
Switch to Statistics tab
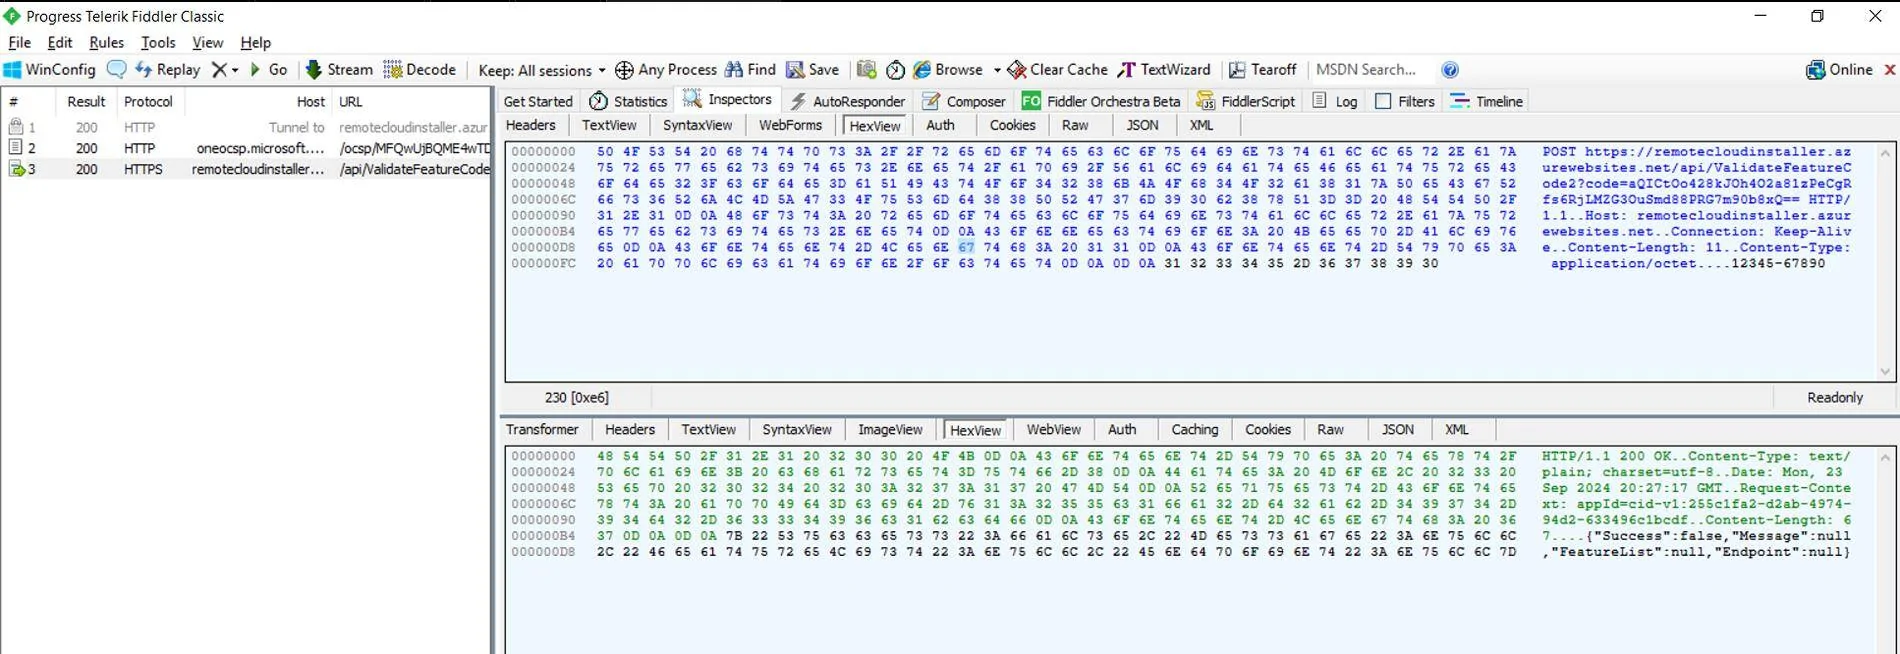tap(629, 101)
